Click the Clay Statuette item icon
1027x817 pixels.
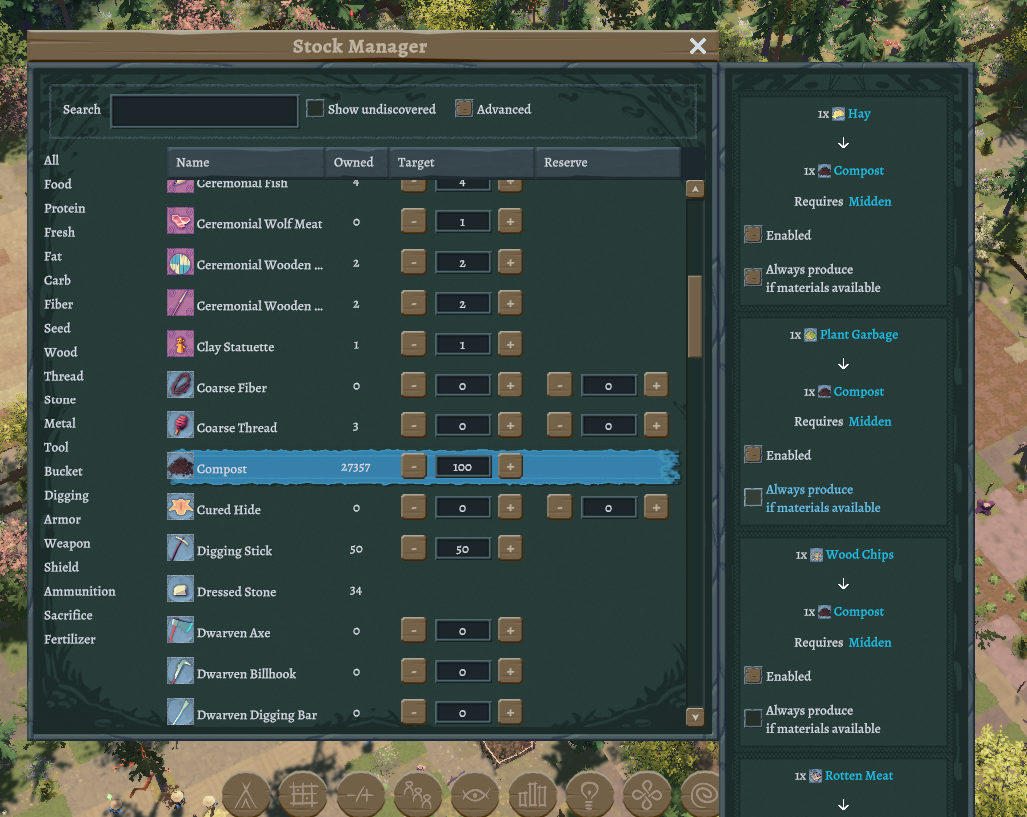pyautogui.click(x=180, y=344)
